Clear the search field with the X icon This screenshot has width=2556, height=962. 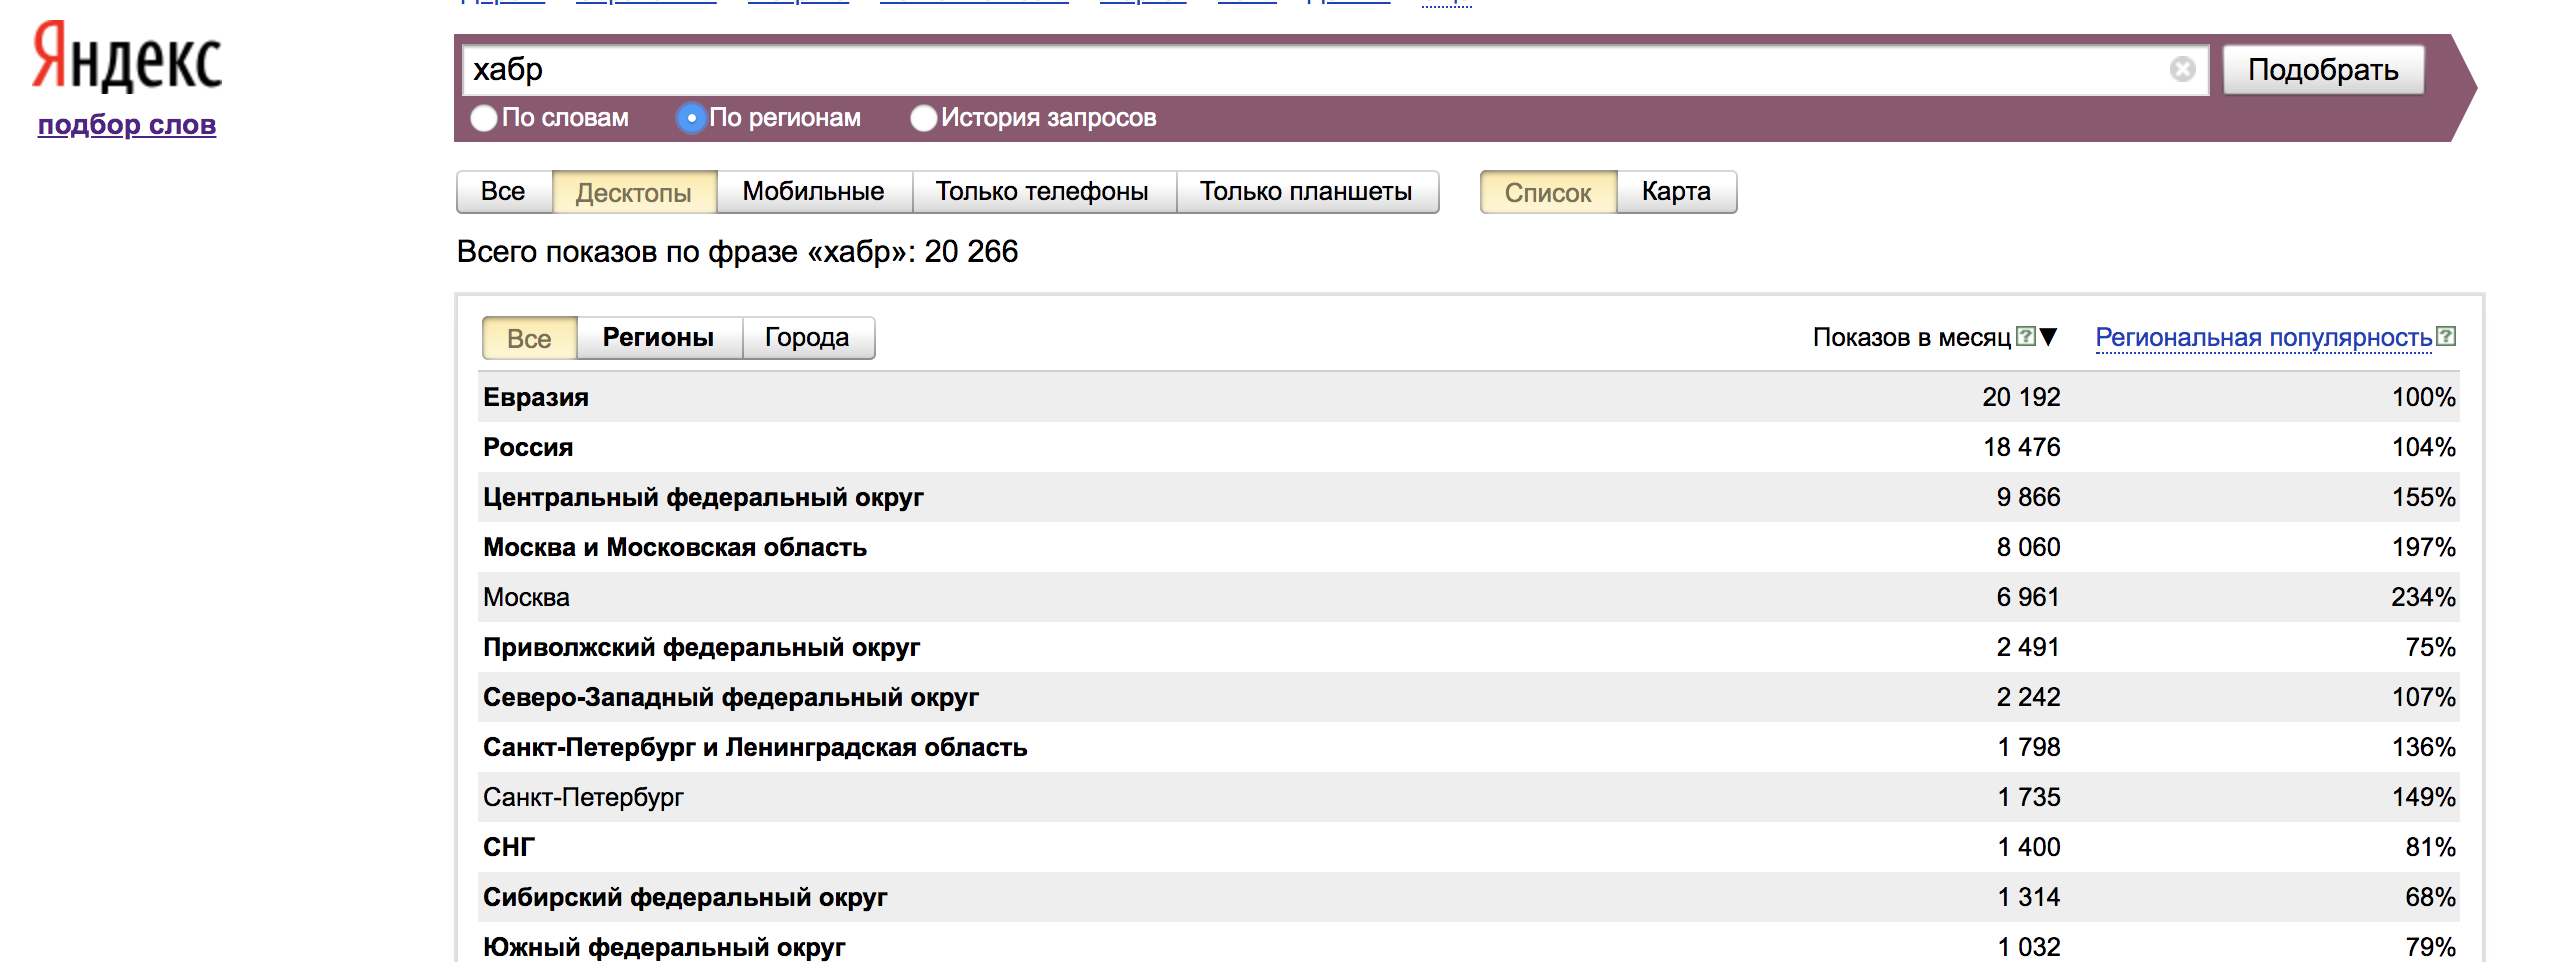2182,69
